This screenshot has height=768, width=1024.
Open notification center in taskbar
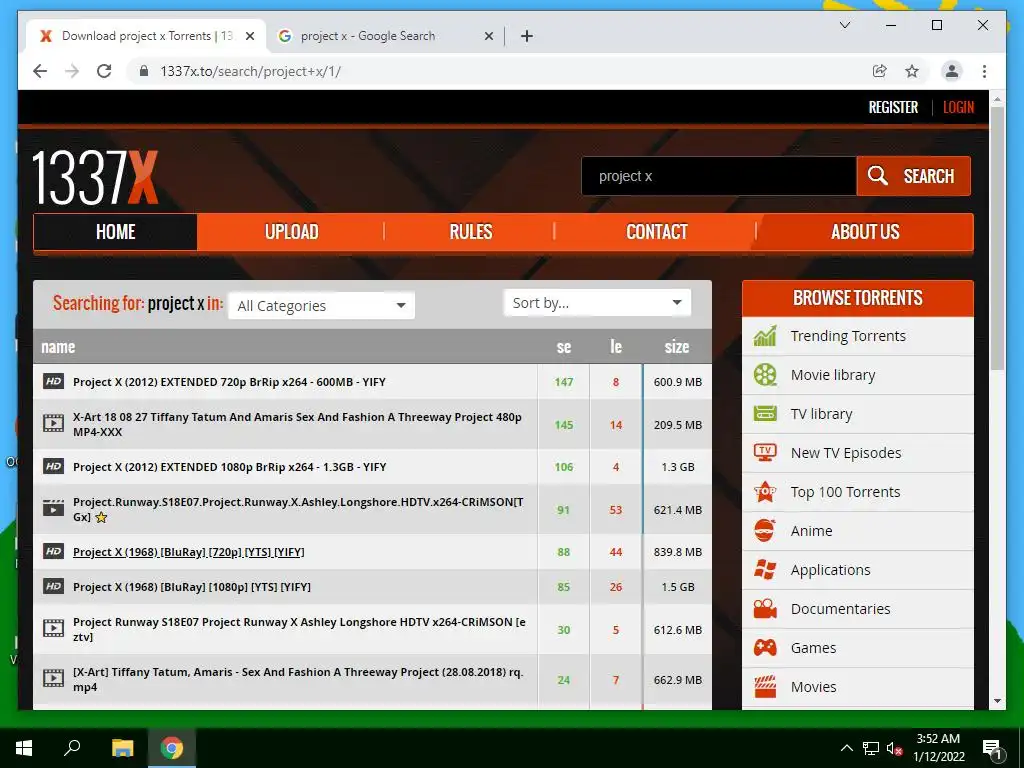tap(993, 748)
